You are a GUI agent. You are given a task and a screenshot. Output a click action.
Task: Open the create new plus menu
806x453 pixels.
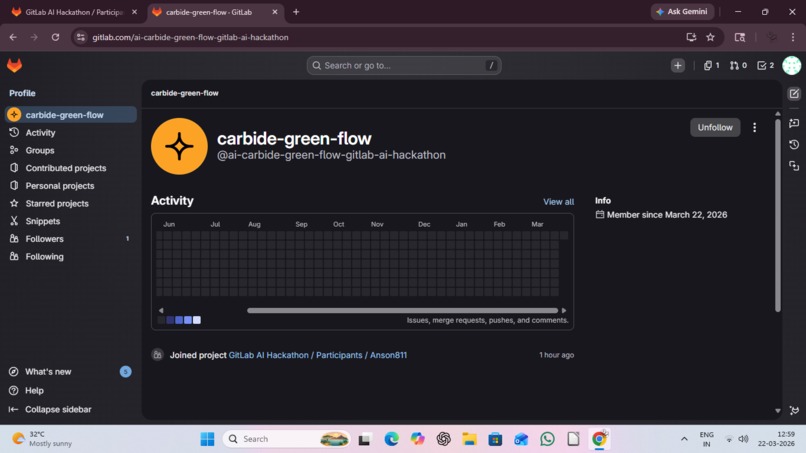click(677, 65)
